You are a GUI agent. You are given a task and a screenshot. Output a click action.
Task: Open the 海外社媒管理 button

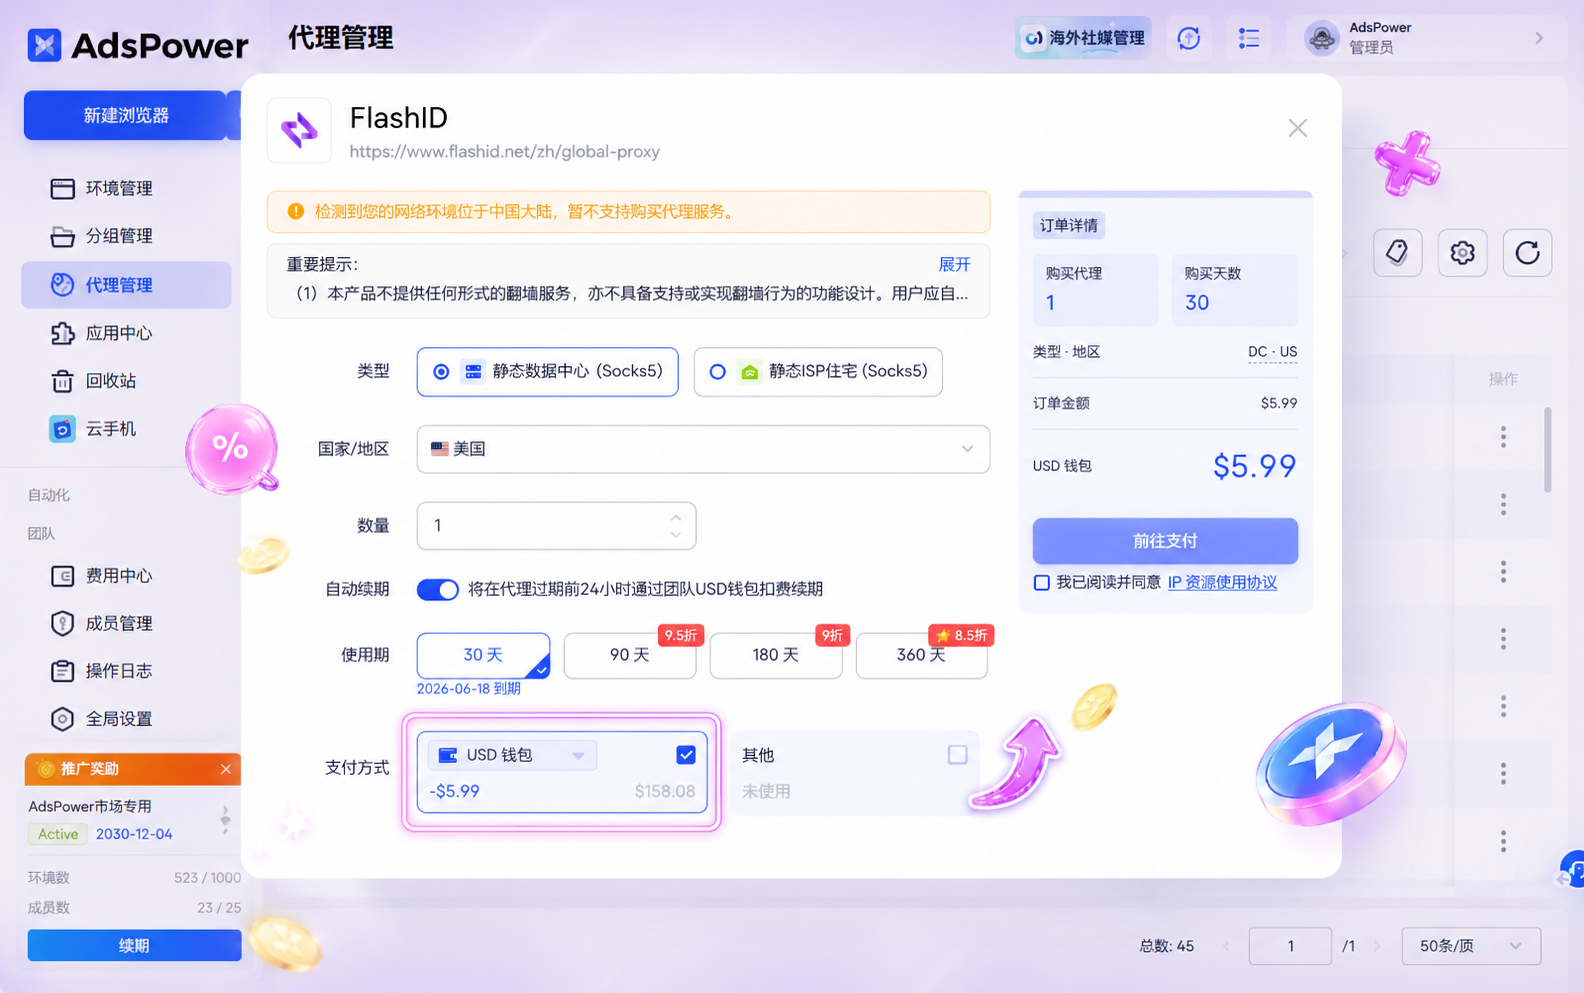coord(1083,38)
